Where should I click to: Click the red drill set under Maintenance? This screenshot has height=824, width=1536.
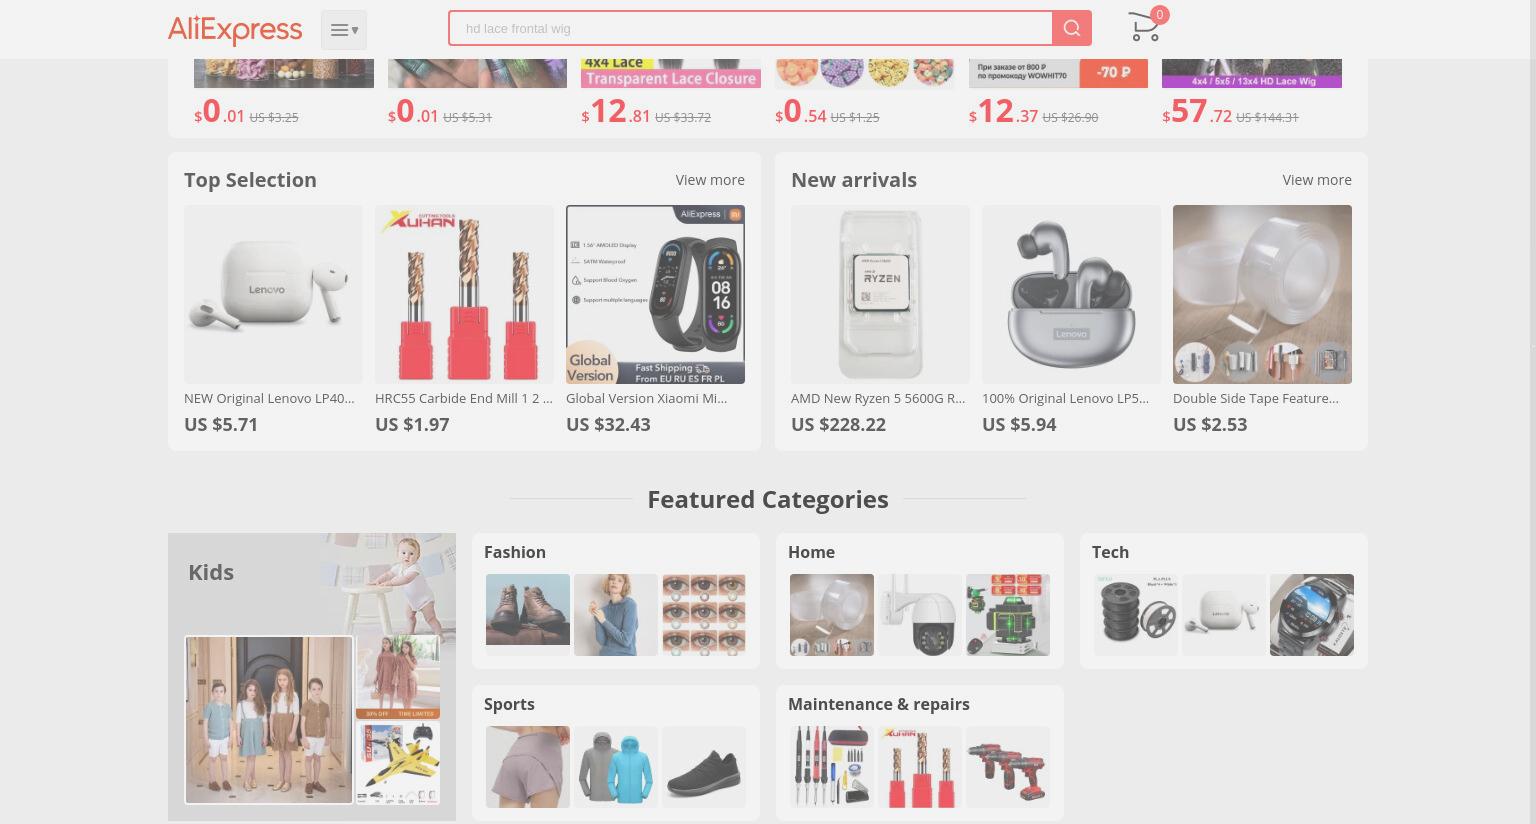1008,767
